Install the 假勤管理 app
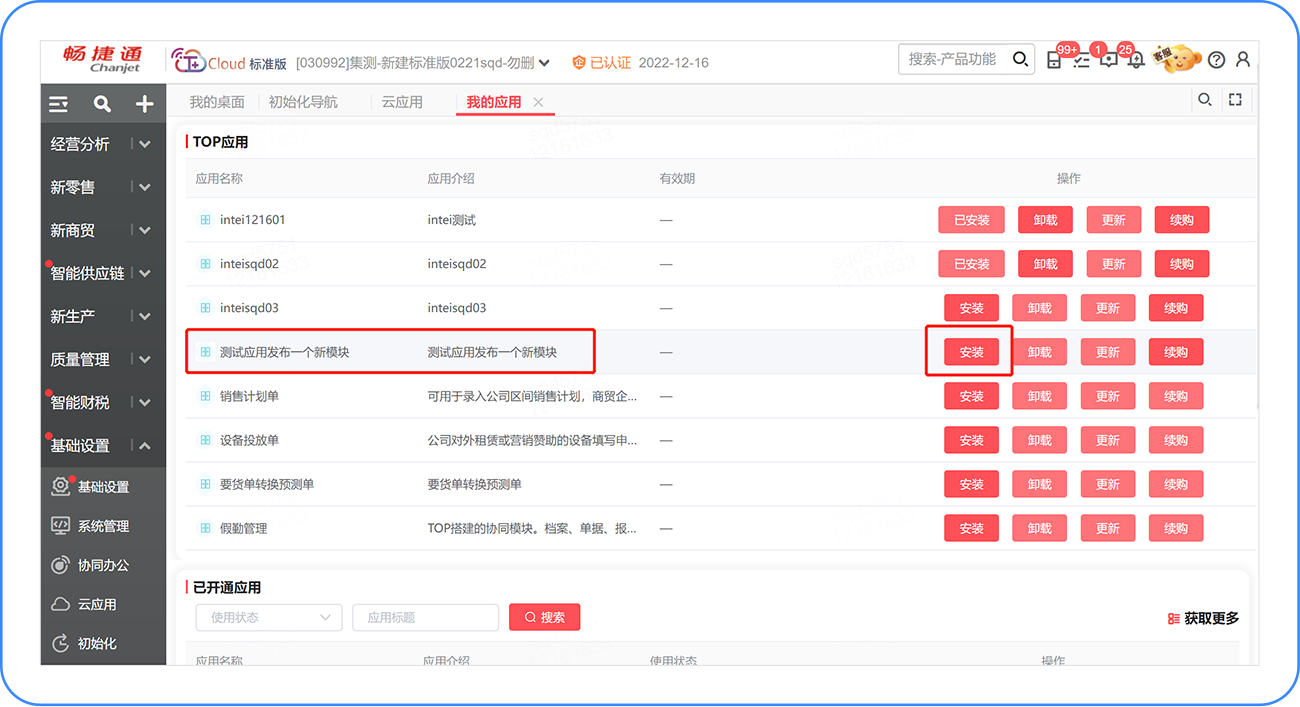This screenshot has width=1300, height=707. coord(971,528)
